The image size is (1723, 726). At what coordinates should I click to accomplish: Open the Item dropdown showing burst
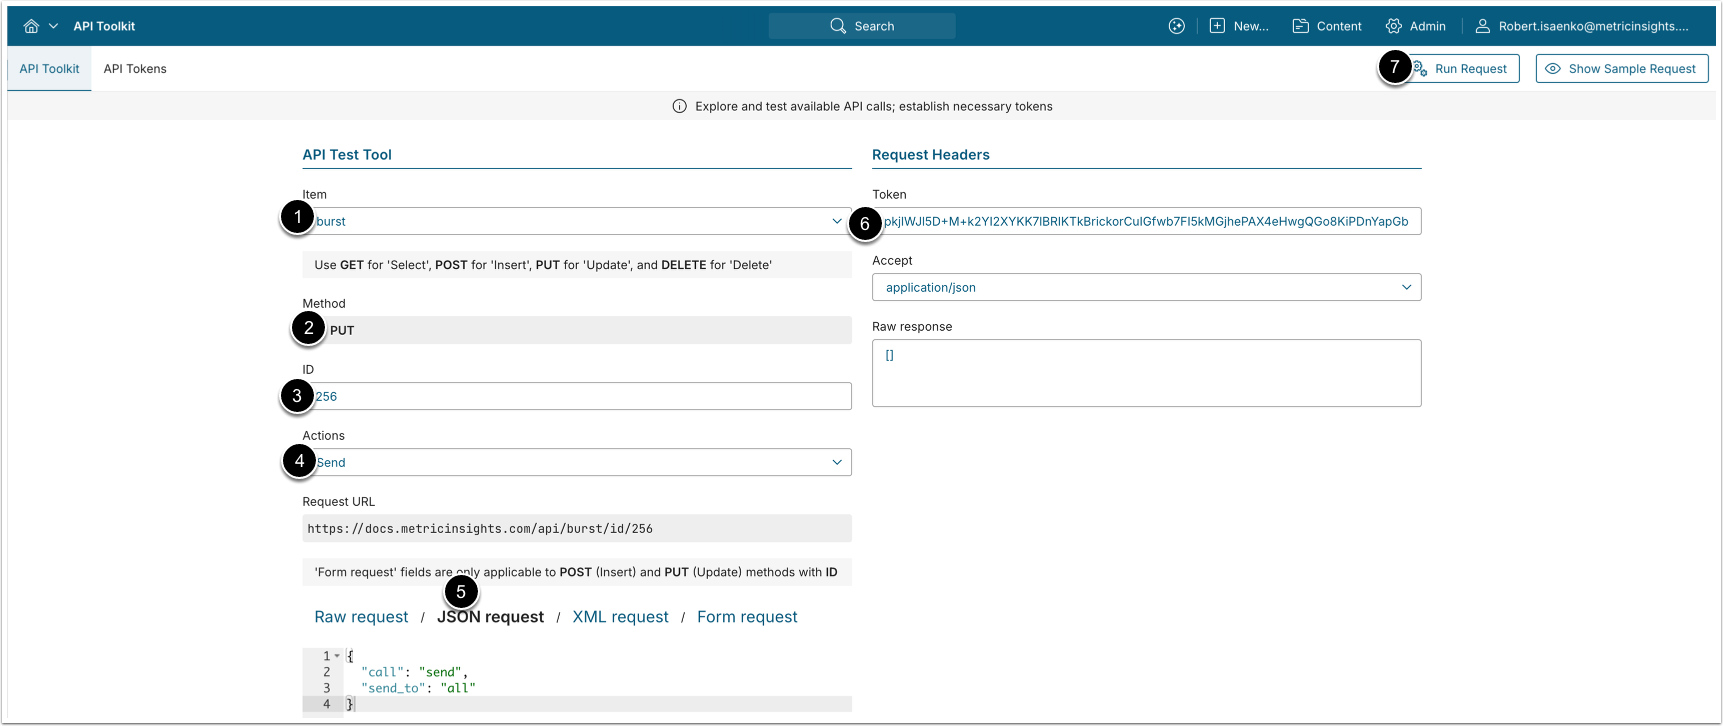(580, 221)
